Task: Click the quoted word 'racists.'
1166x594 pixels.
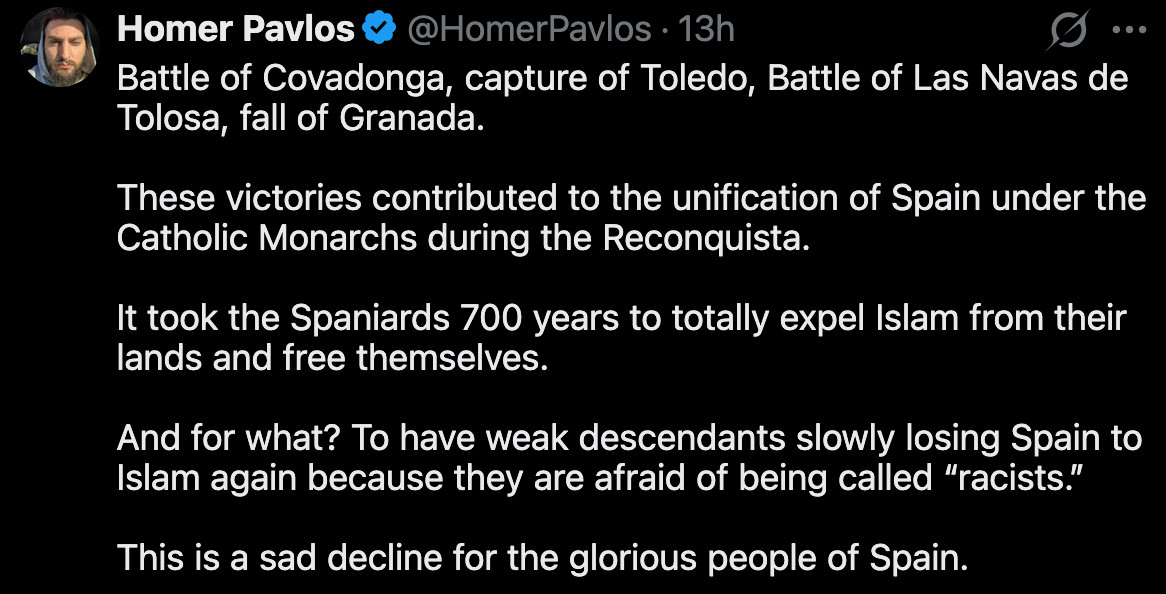Action: pyautogui.click(x=989, y=477)
